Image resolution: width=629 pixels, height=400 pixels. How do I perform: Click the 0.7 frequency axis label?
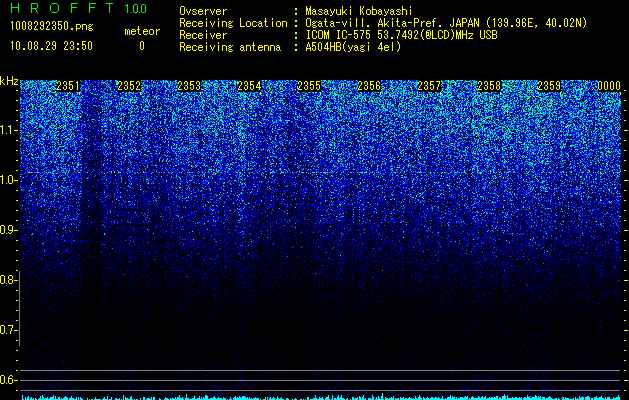(x=7, y=330)
